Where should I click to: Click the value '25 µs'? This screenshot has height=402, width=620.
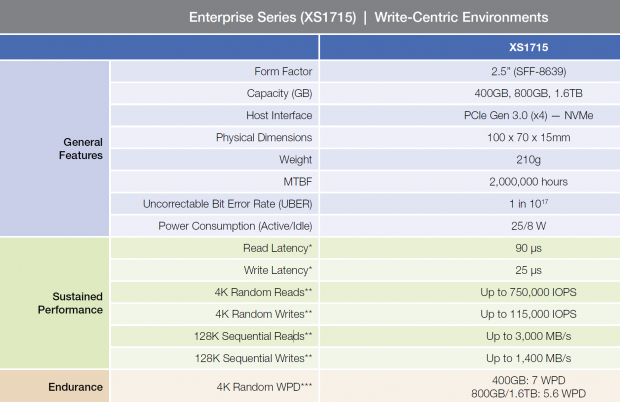point(528,270)
